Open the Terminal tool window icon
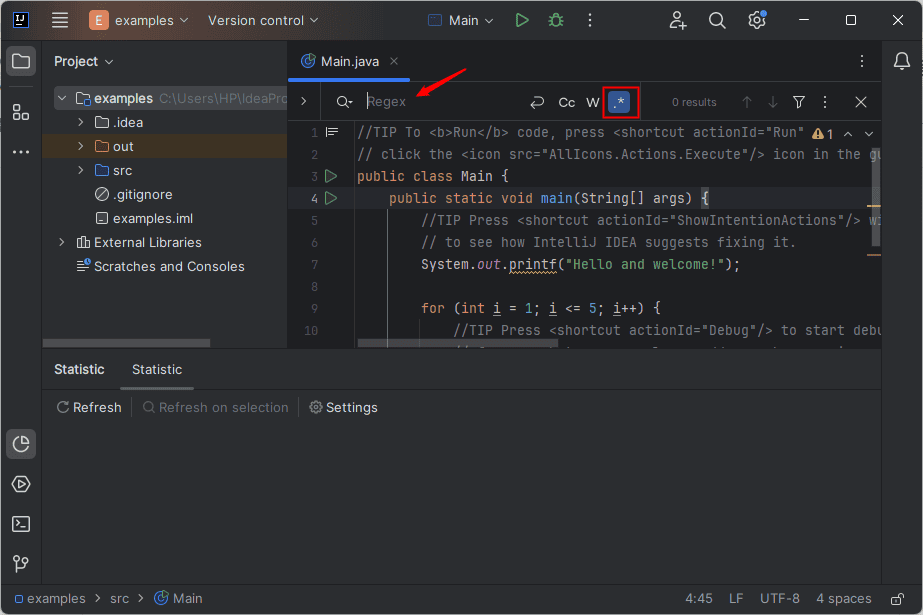The height and width of the screenshot is (615, 923). [x=21, y=524]
